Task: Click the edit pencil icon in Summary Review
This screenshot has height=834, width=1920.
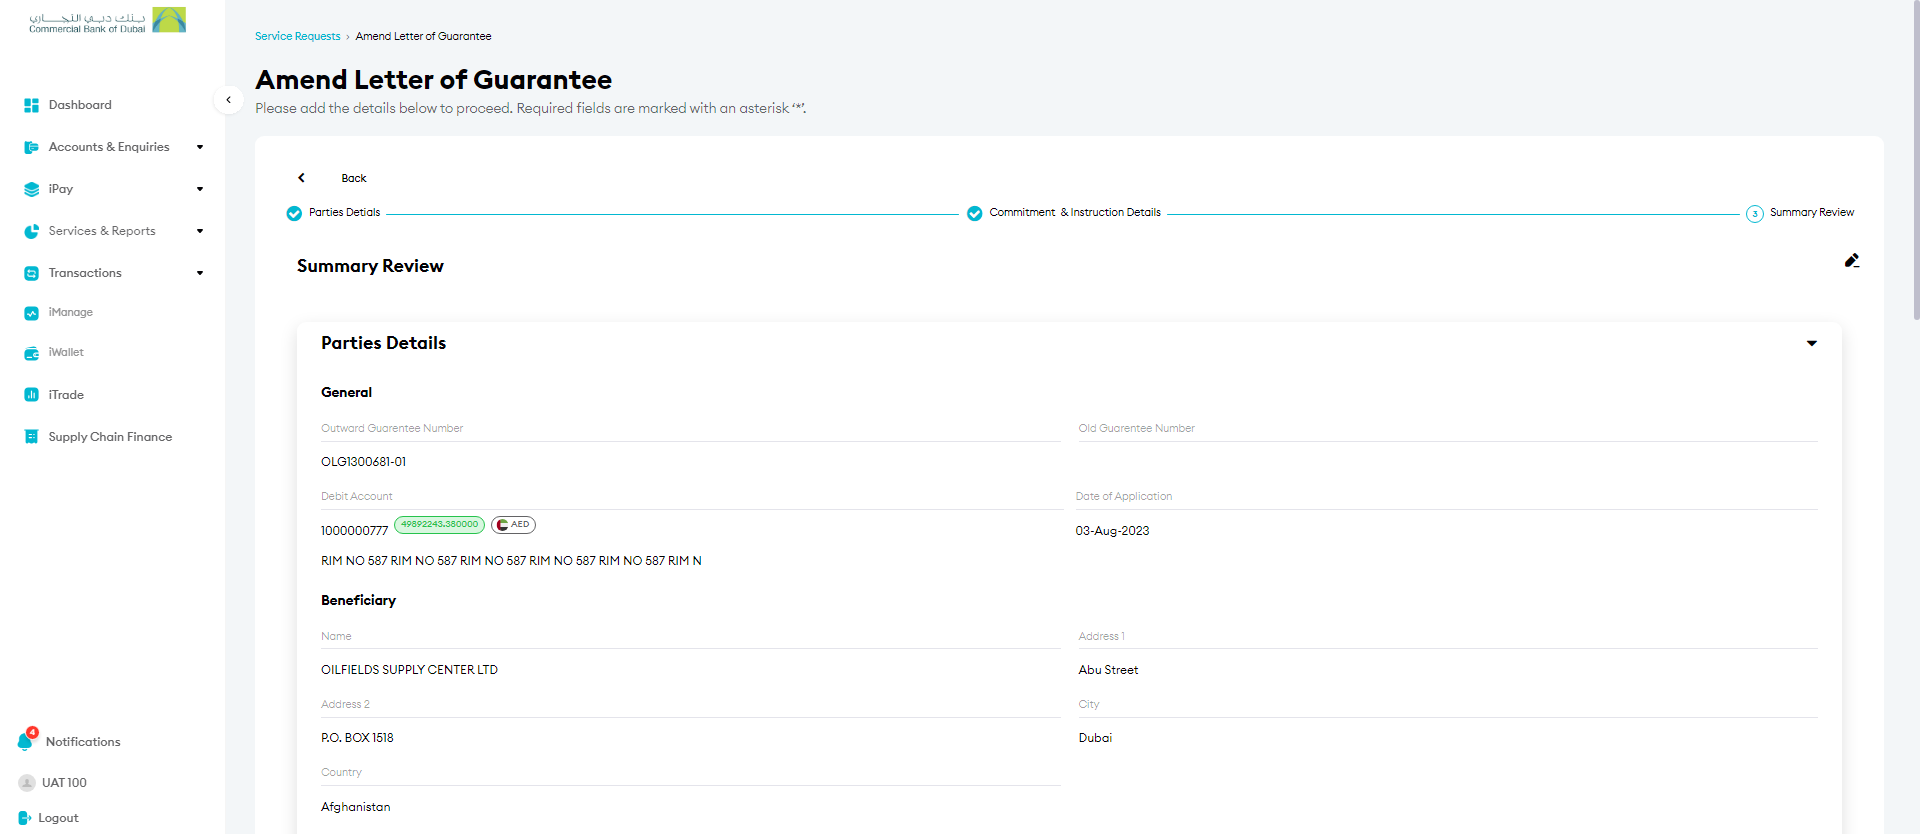Action: click(1852, 261)
